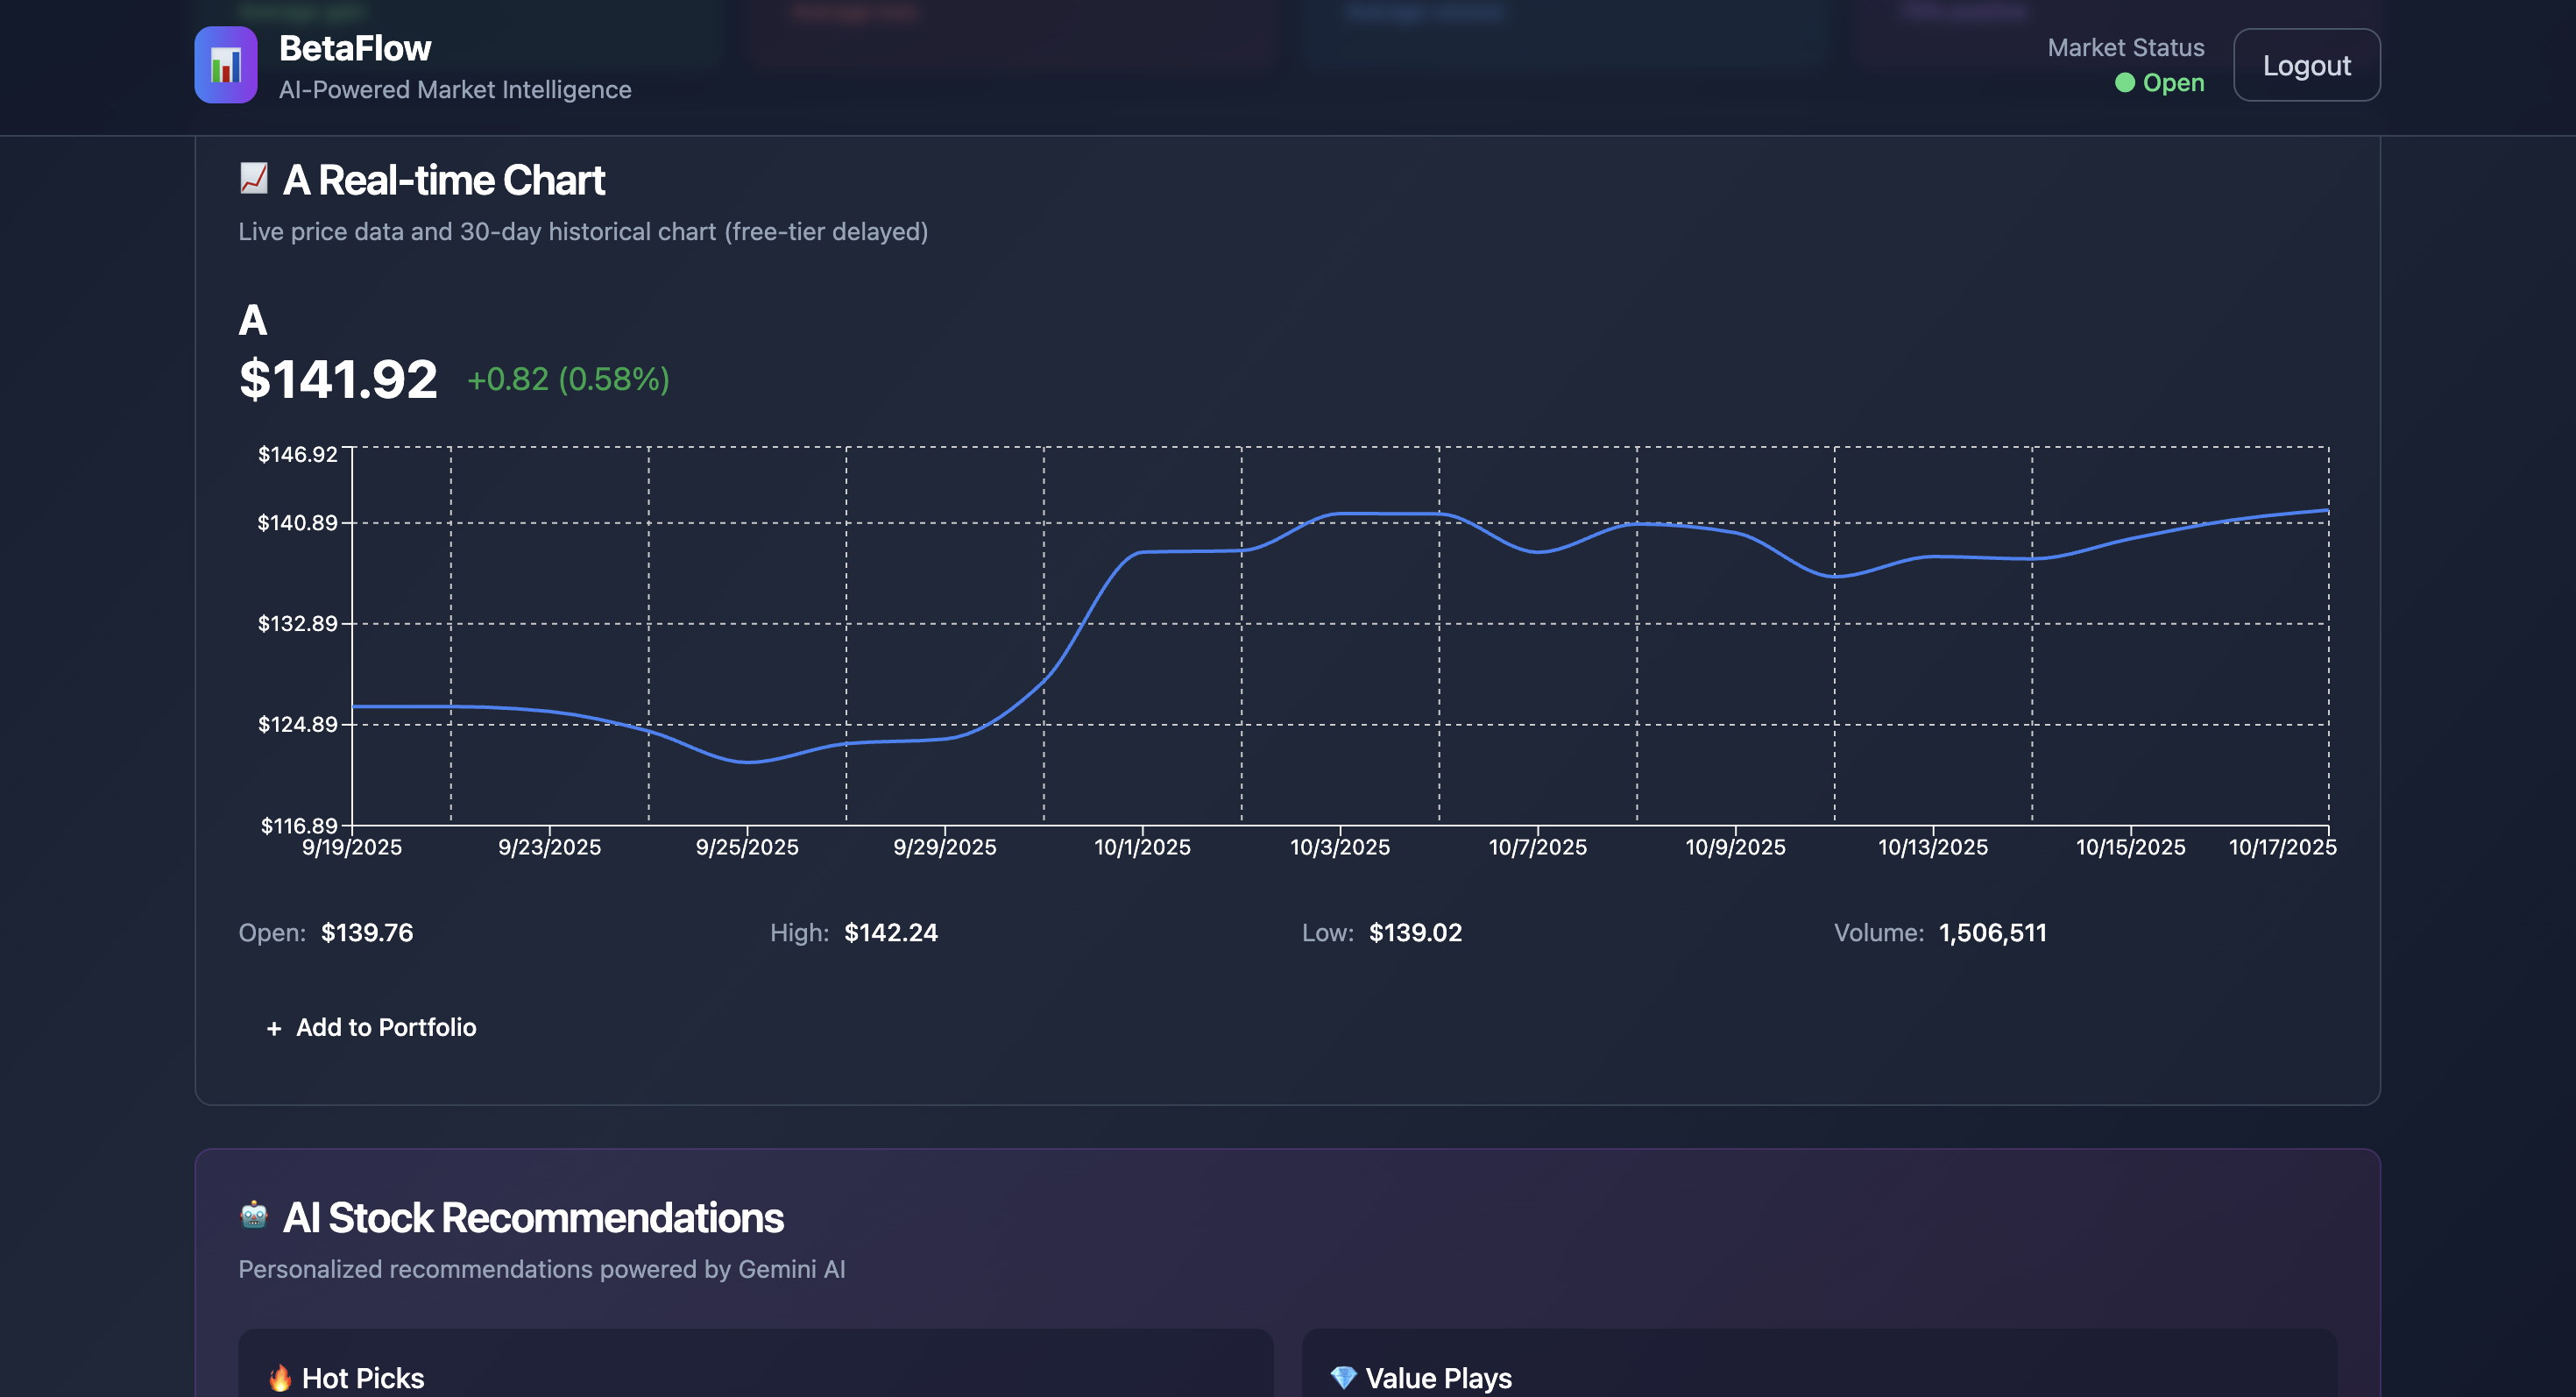The height and width of the screenshot is (1397, 2576).
Task: Click the Hot Picks section heading
Action: [x=363, y=1377]
